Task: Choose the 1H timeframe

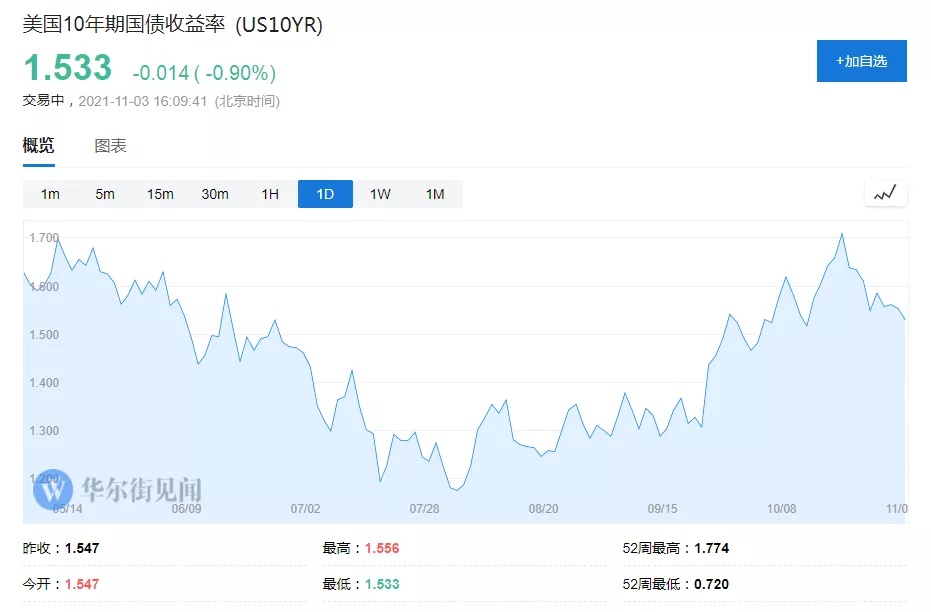Action: (x=270, y=194)
